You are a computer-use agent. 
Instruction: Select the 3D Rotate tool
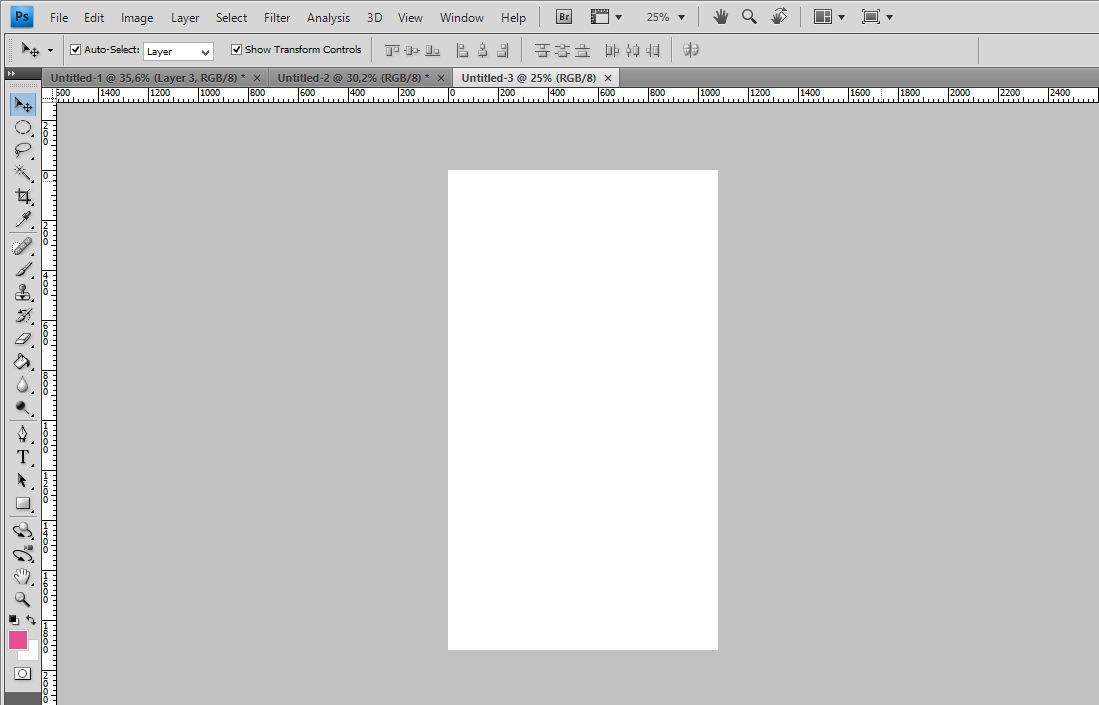click(23, 531)
